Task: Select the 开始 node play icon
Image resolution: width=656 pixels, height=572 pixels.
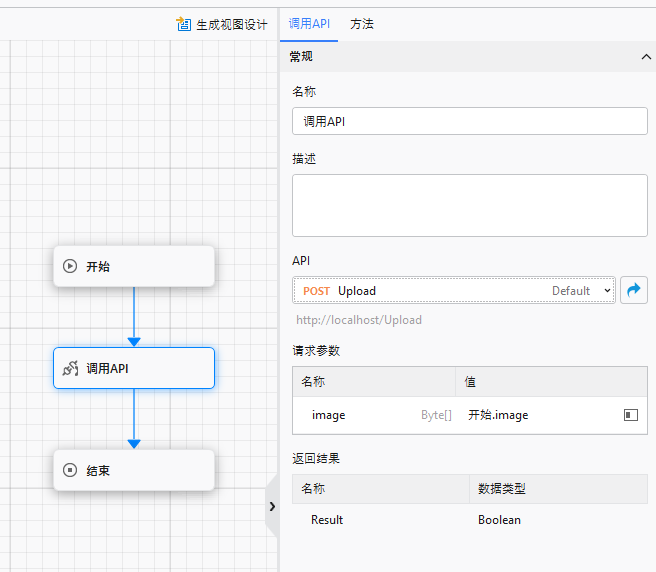Action: pyautogui.click(x=70, y=266)
